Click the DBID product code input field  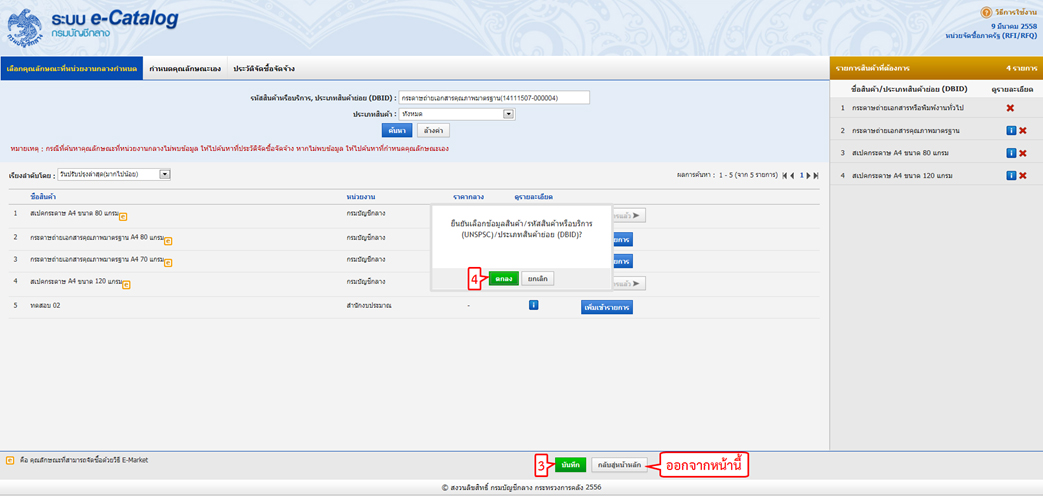(493, 98)
